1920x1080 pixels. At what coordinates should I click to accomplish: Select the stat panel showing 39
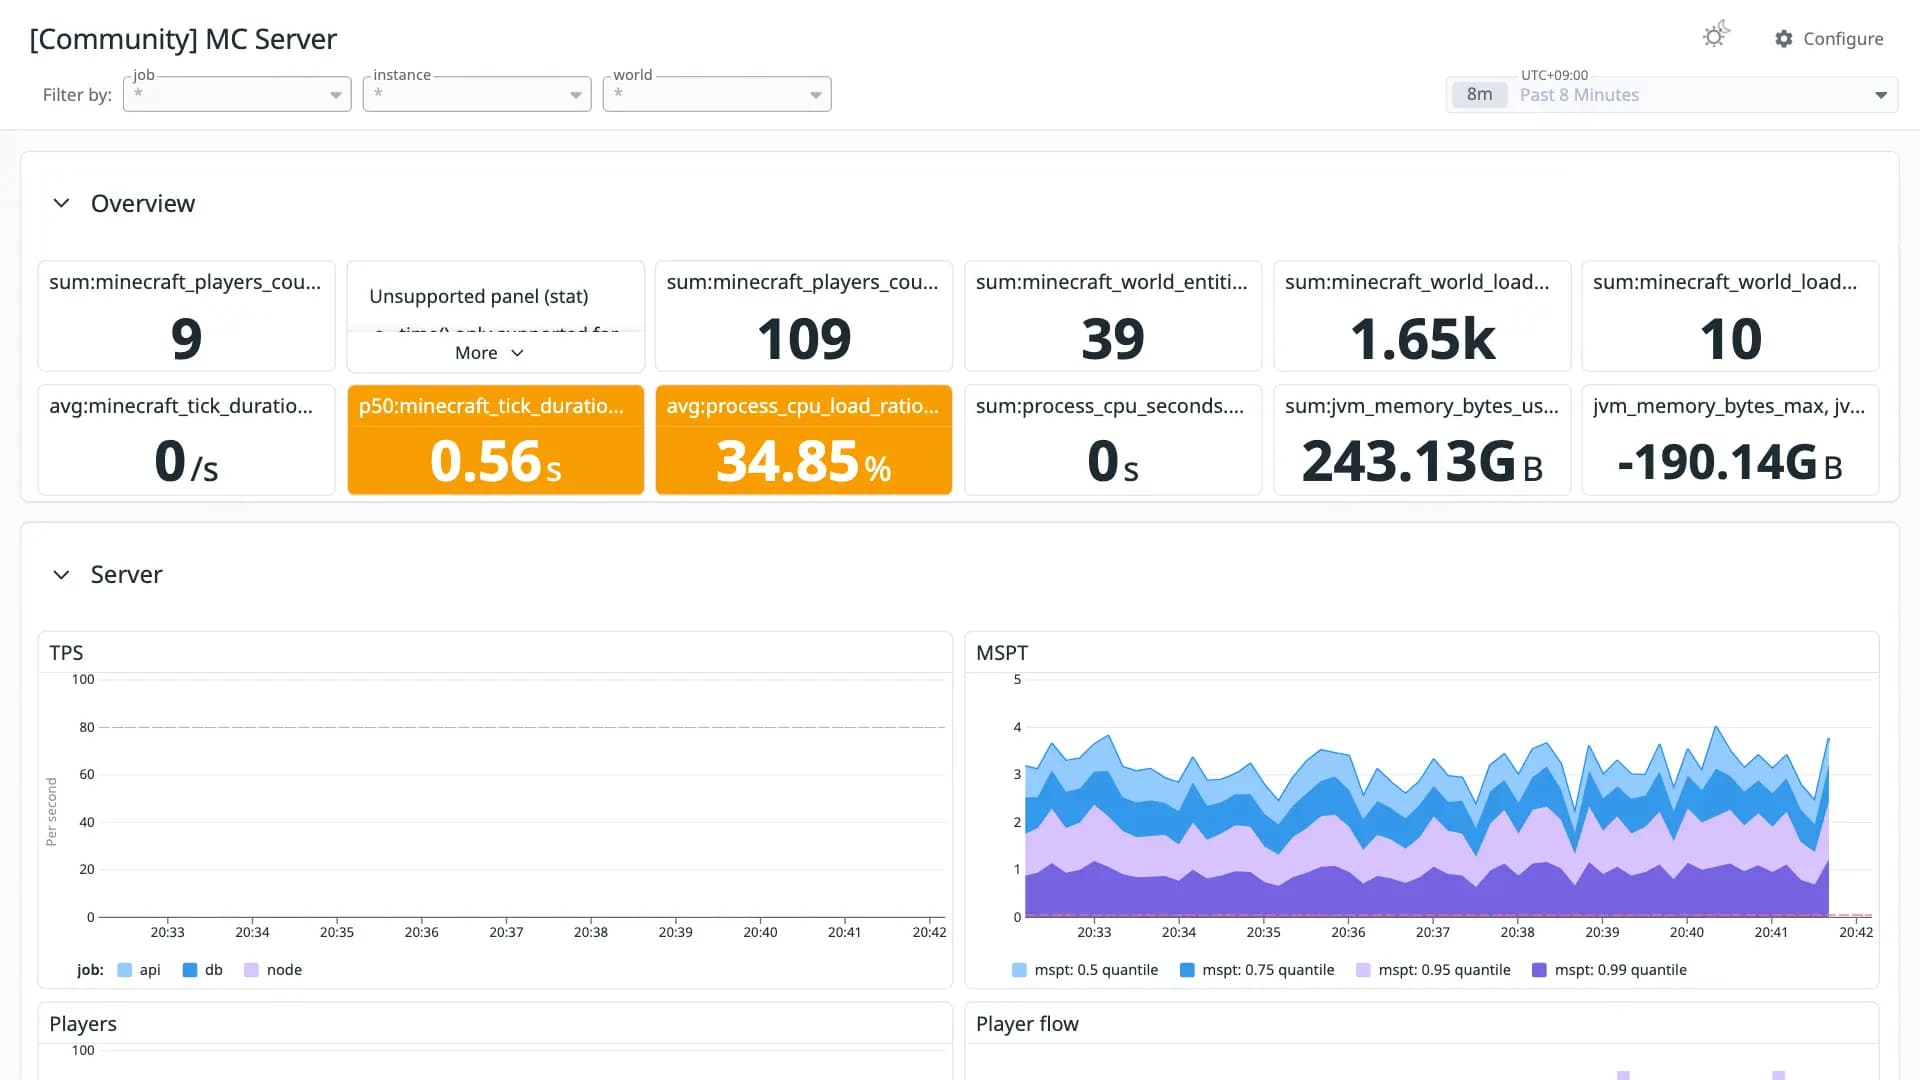point(1112,316)
